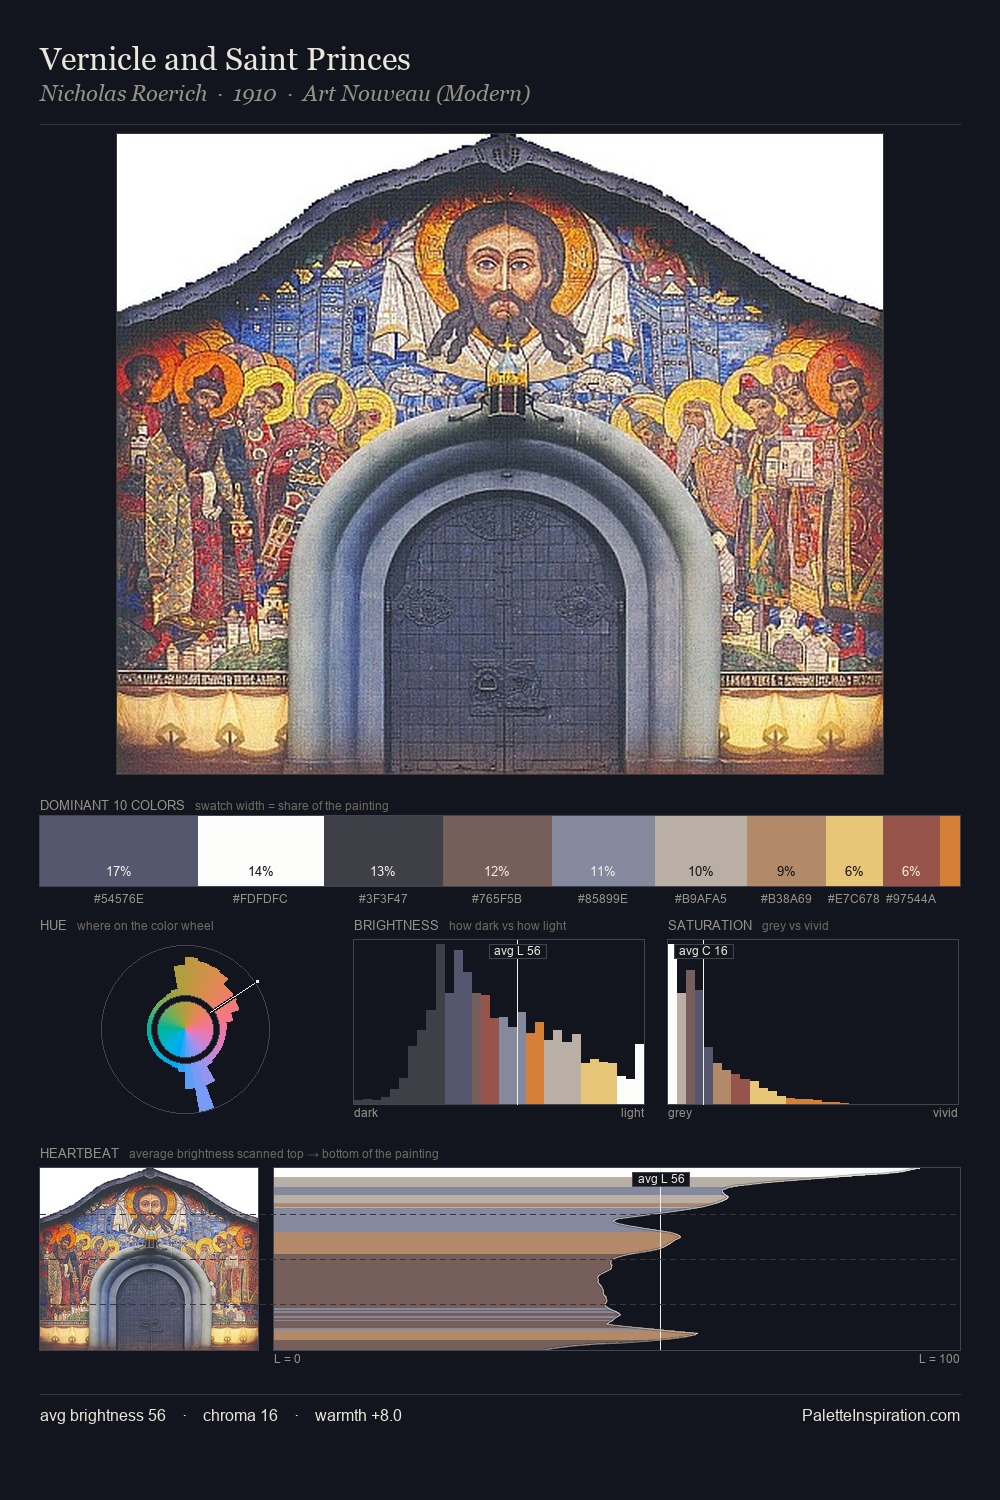Click the year '1910' in the subtitle
Image resolution: width=1000 pixels, height=1500 pixels.
254,93
